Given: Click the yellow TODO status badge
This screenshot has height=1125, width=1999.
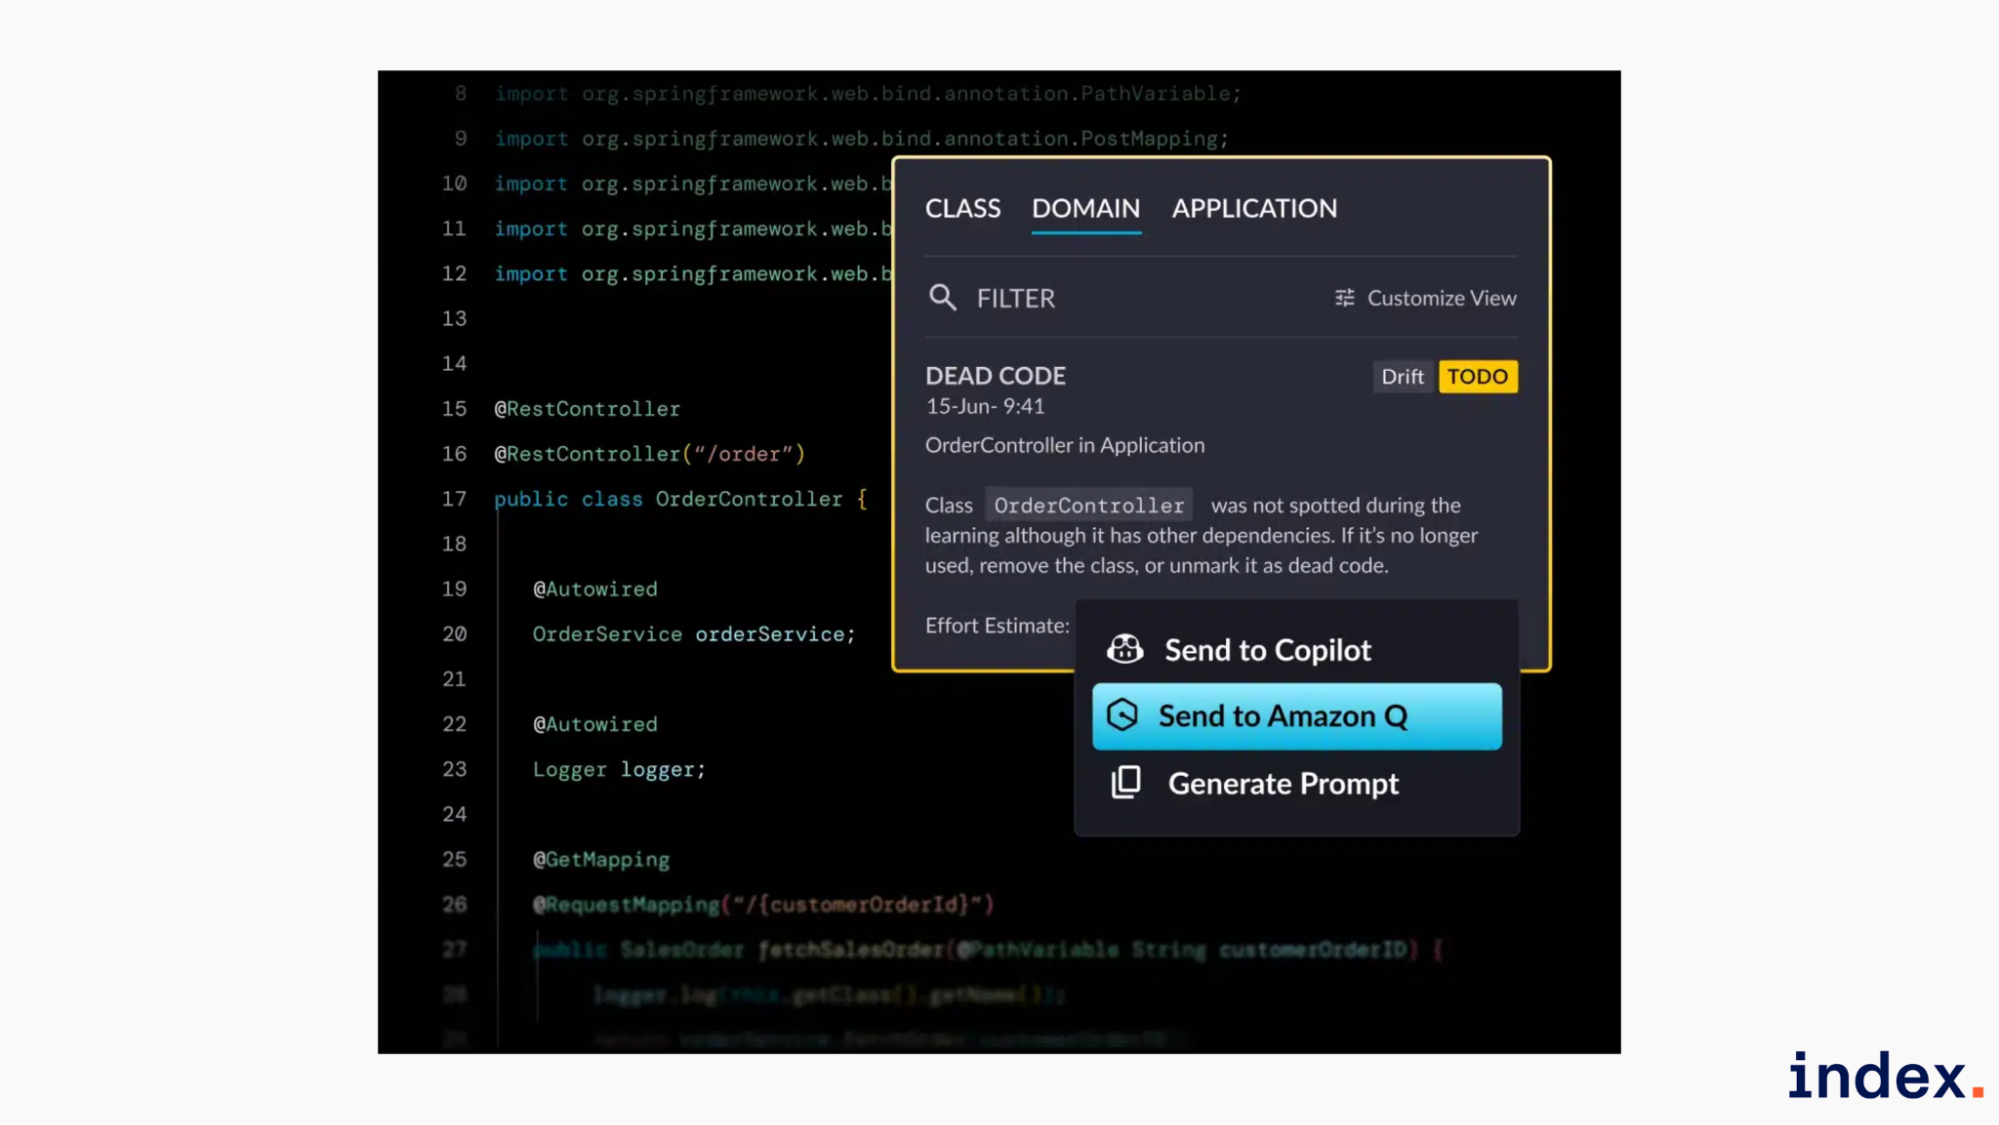Looking at the screenshot, I should [x=1477, y=377].
